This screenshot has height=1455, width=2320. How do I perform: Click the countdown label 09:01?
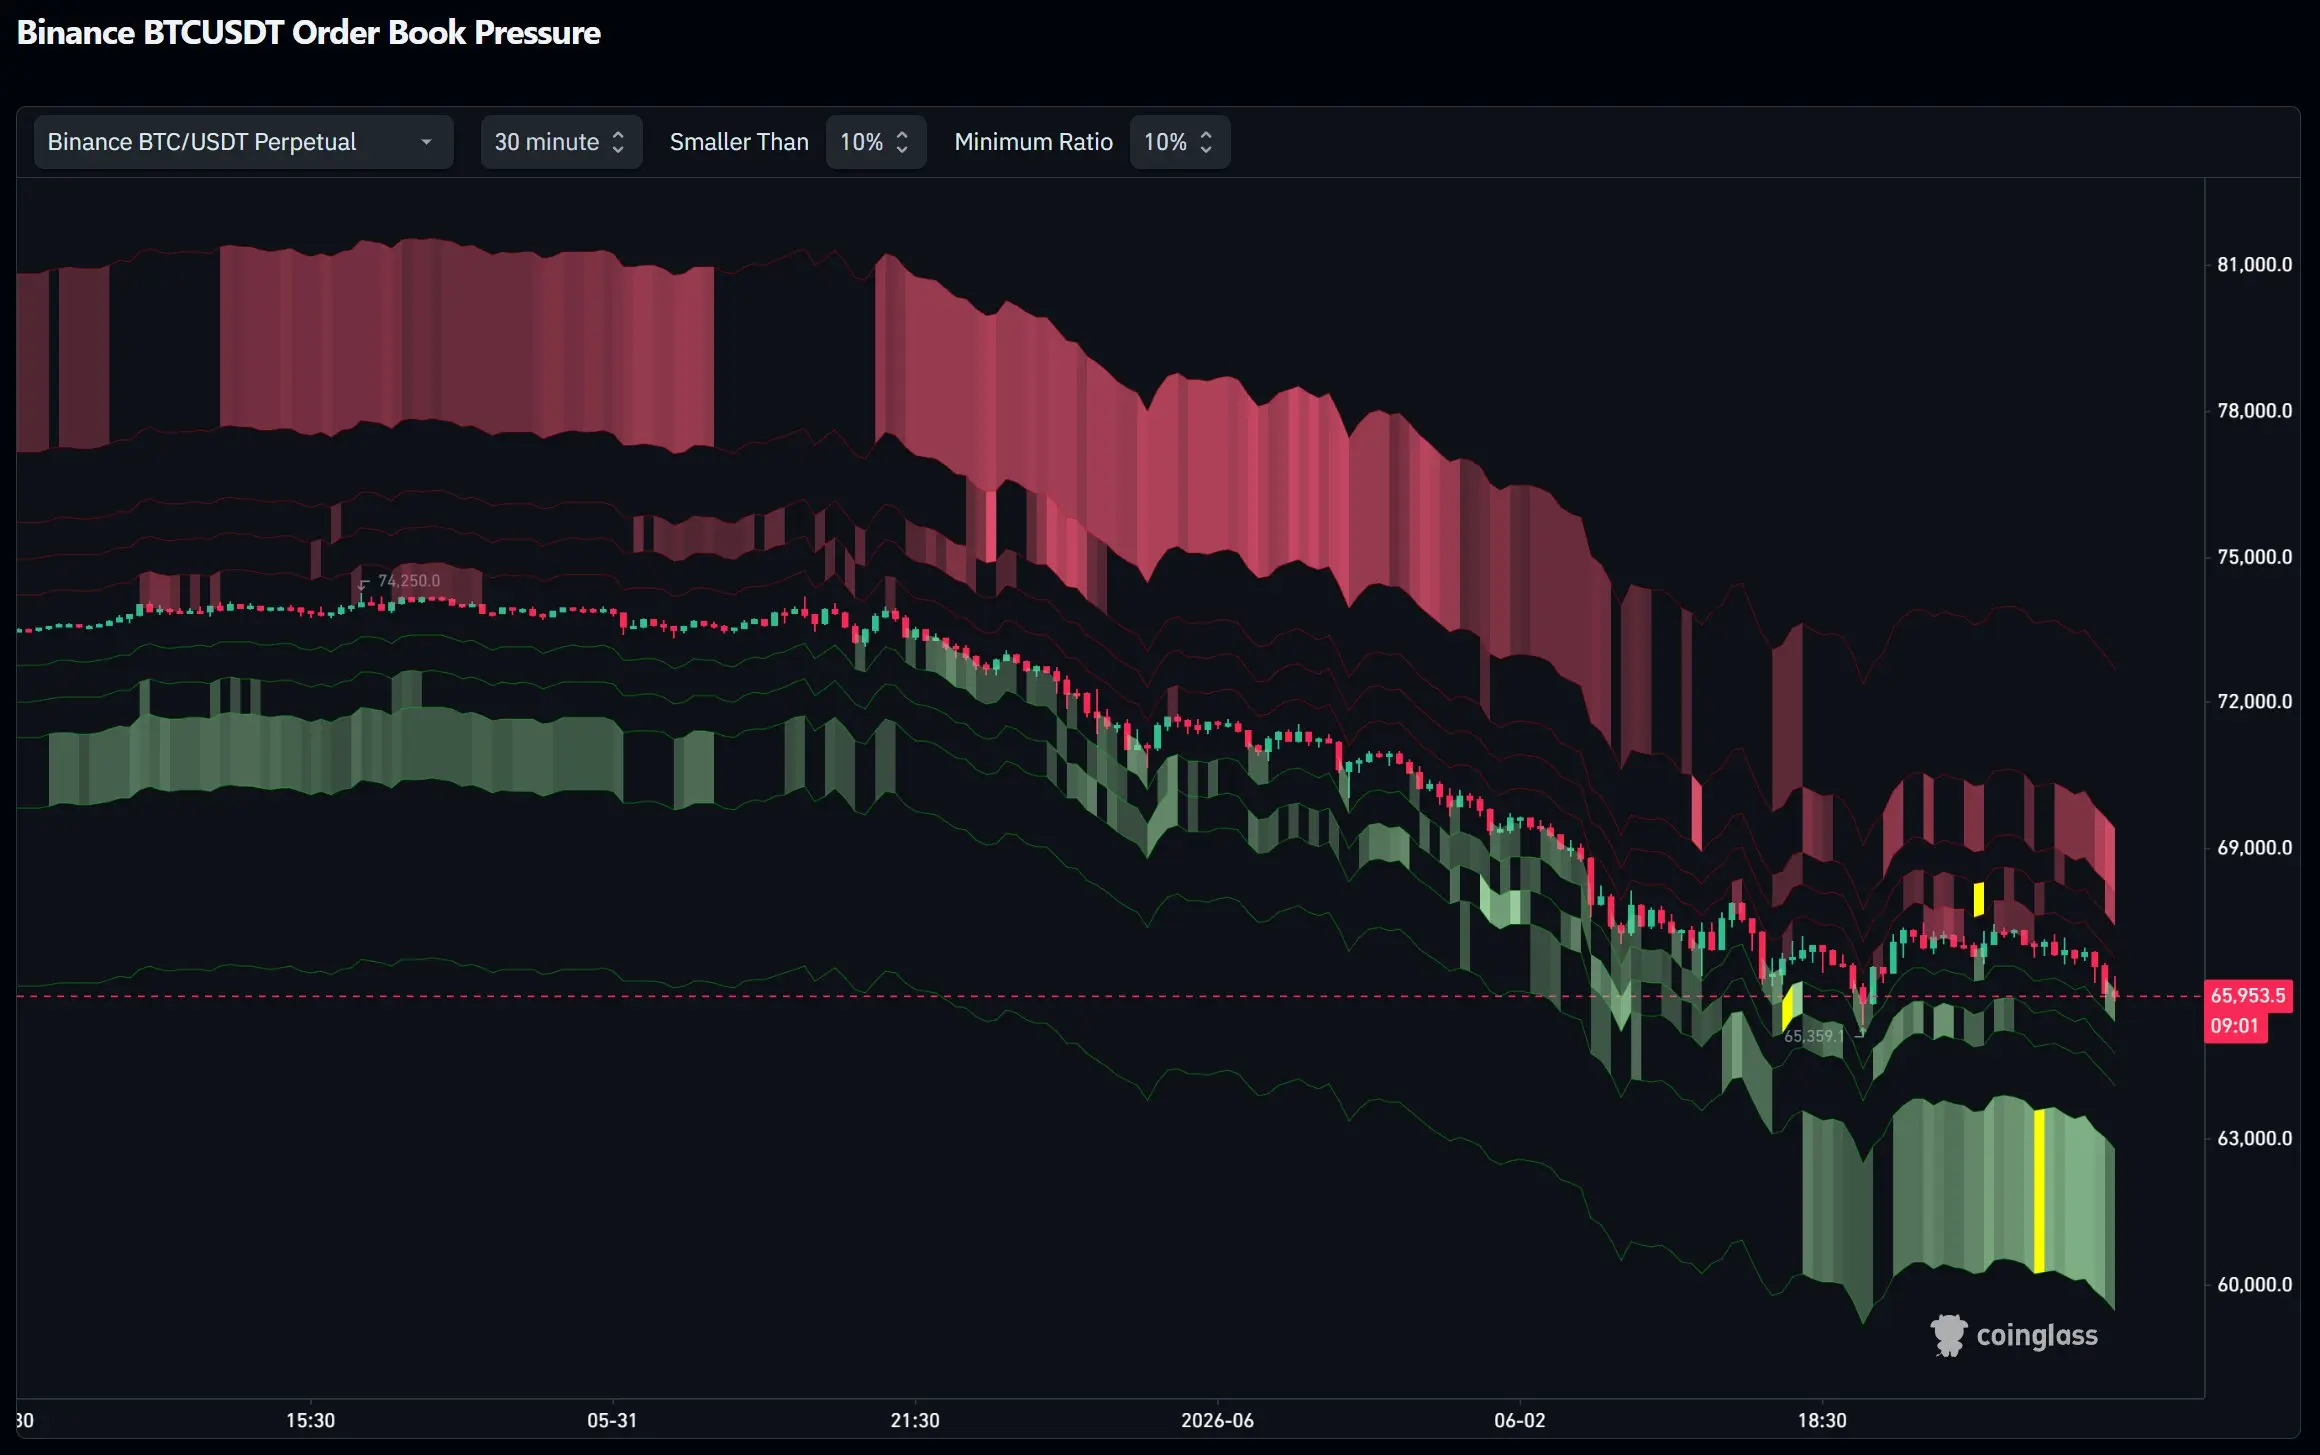[2235, 1026]
